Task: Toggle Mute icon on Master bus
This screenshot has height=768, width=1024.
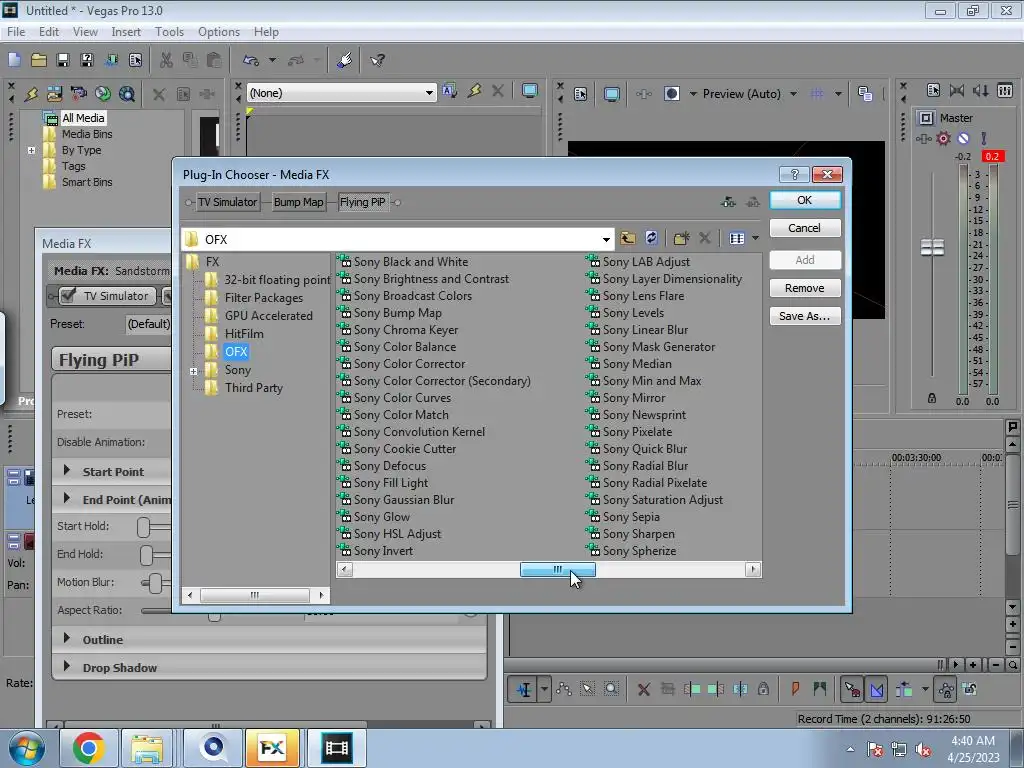Action: click(x=963, y=138)
